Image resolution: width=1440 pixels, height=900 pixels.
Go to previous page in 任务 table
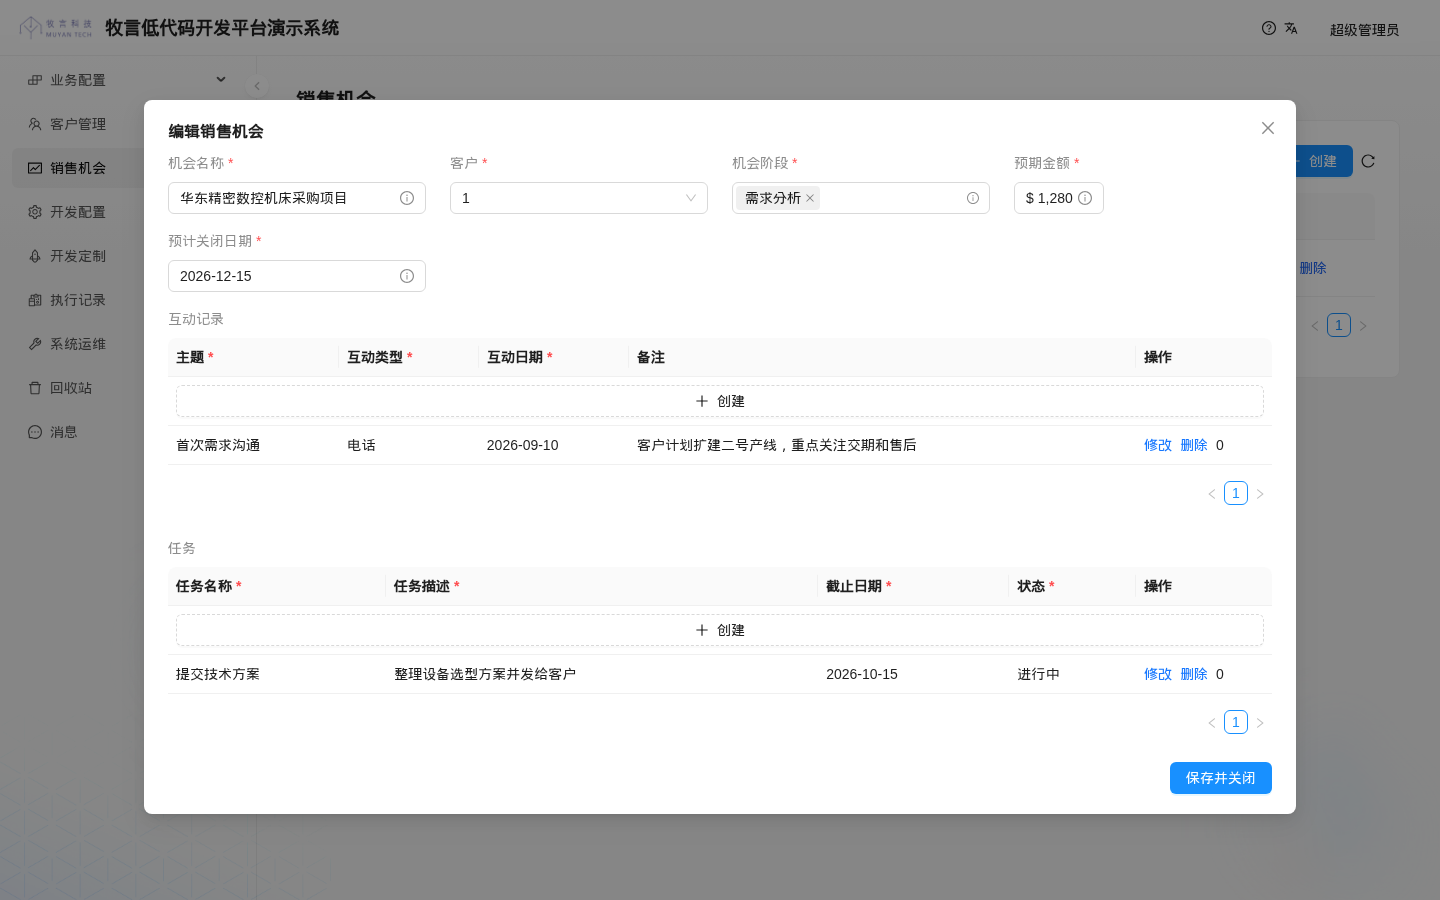point(1212,723)
